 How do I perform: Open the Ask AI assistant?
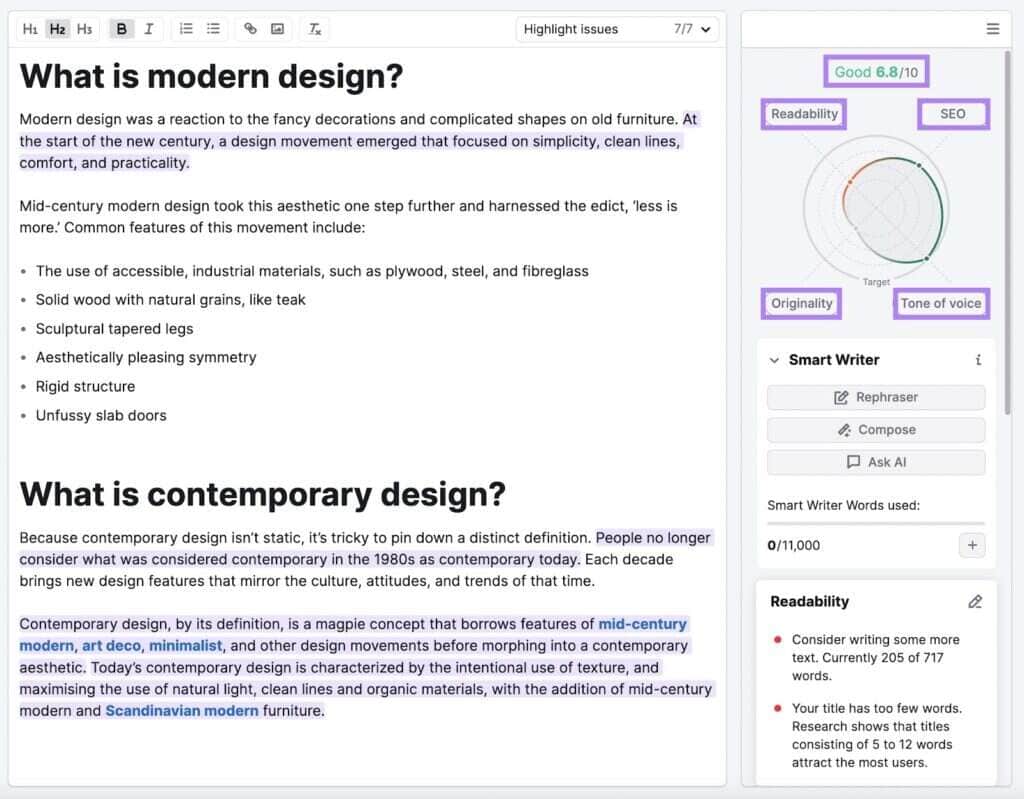875,462
